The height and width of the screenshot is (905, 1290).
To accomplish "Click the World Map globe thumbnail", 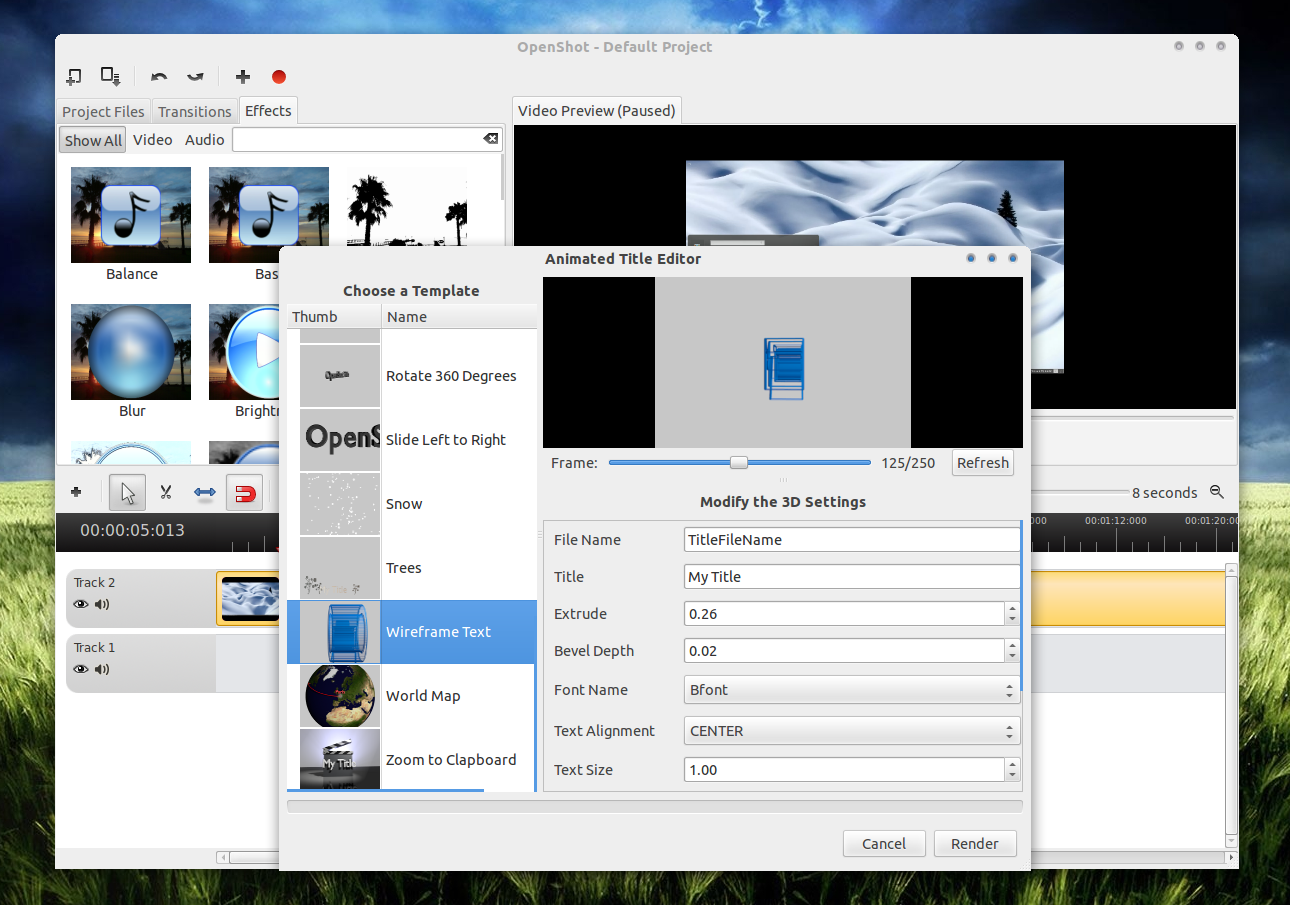I will click(340, 696).
